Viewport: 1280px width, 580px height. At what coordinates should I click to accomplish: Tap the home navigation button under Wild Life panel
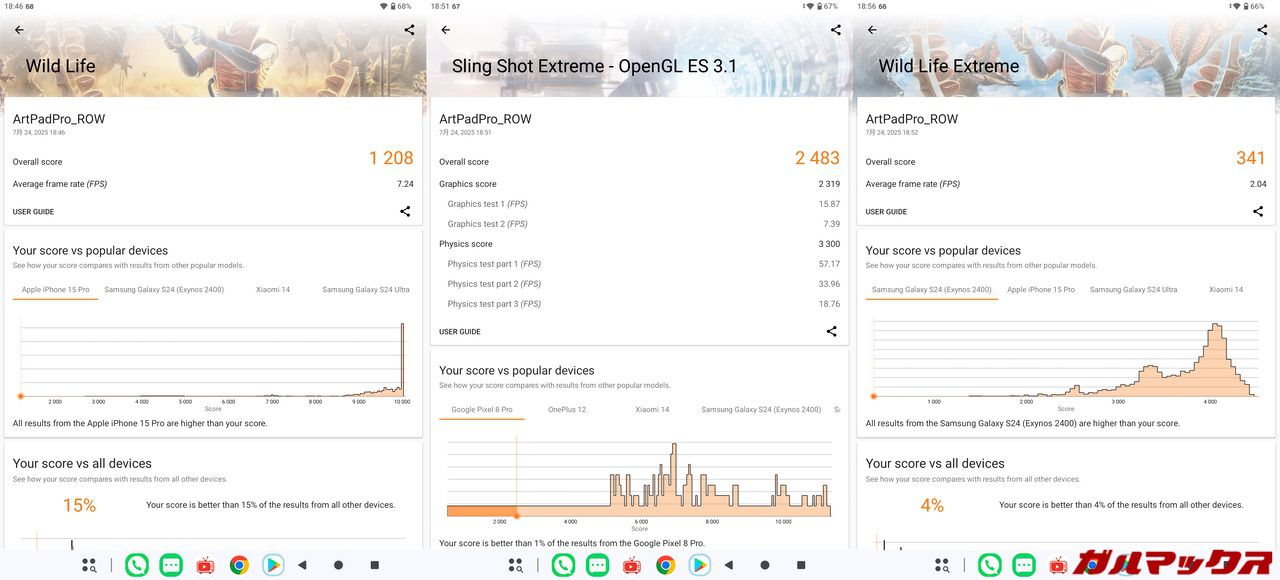[338, 565]
